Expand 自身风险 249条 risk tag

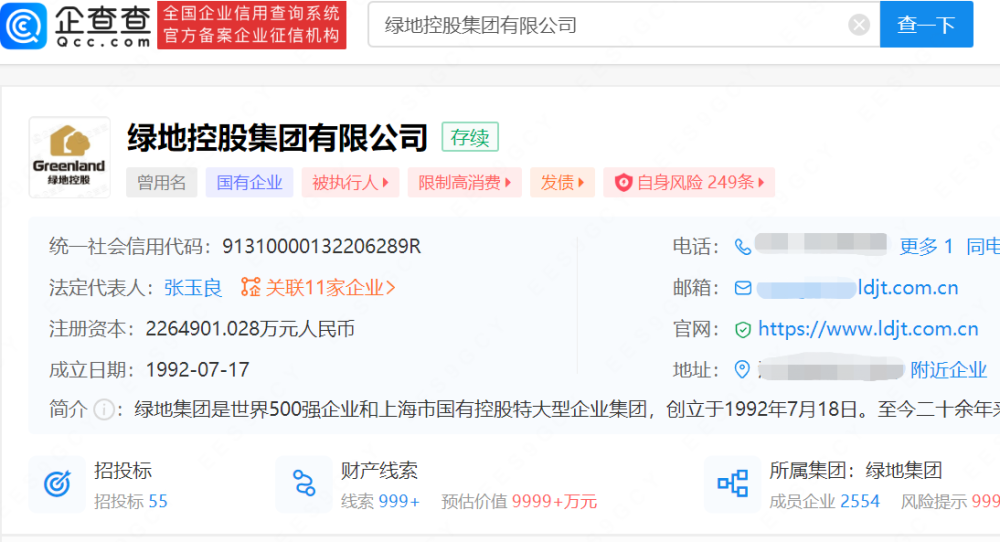coord(689,182)
